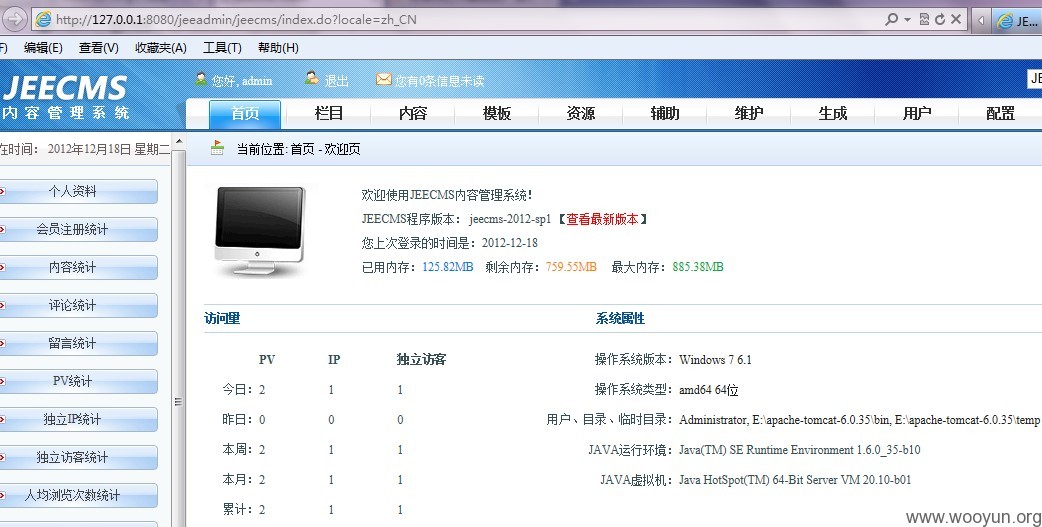Open 独立IP统计 in the sidebar
Viewport: 1042px width, 527px height.
coord(78,419)
